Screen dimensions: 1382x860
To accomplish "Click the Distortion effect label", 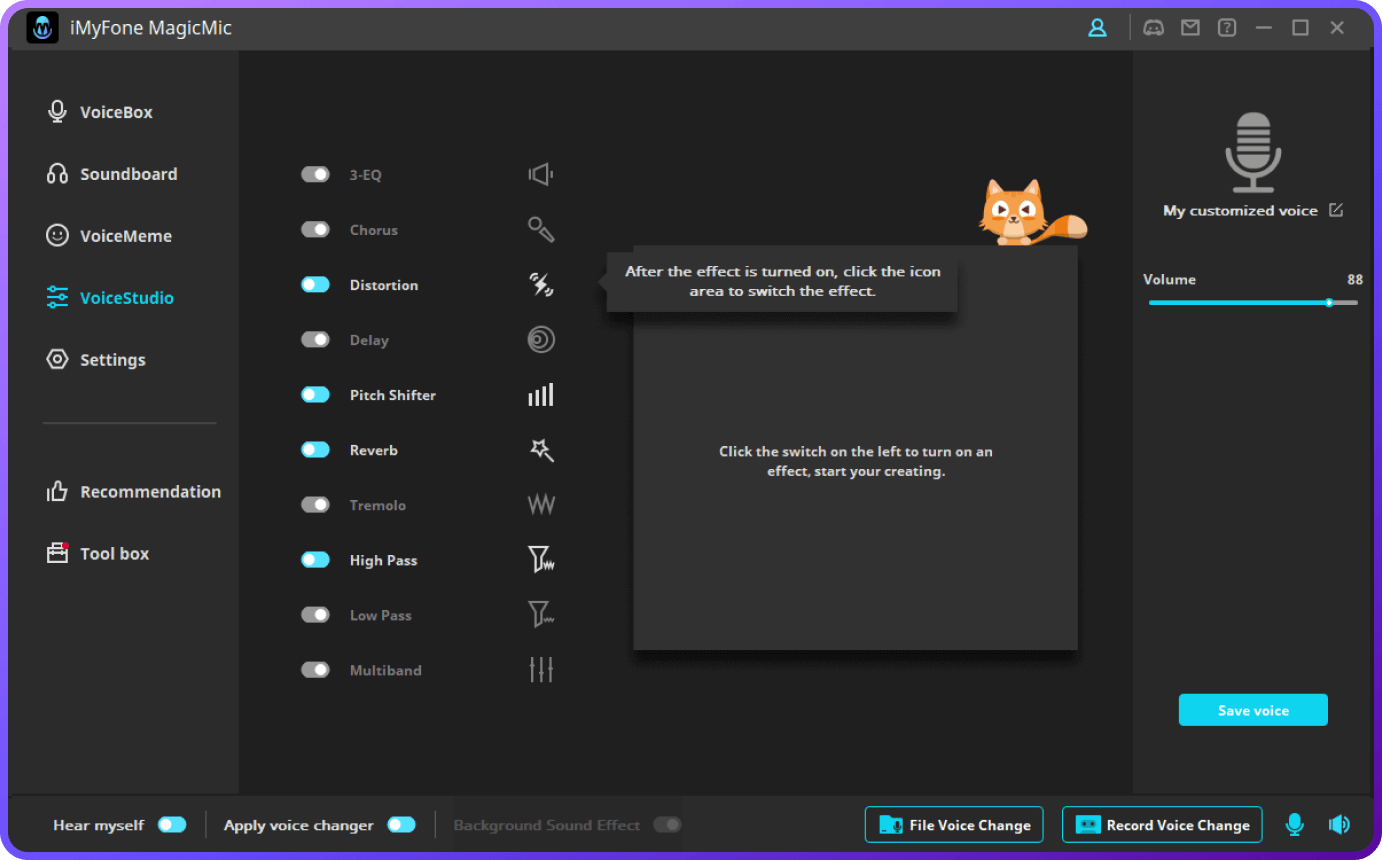I will 384,285.
